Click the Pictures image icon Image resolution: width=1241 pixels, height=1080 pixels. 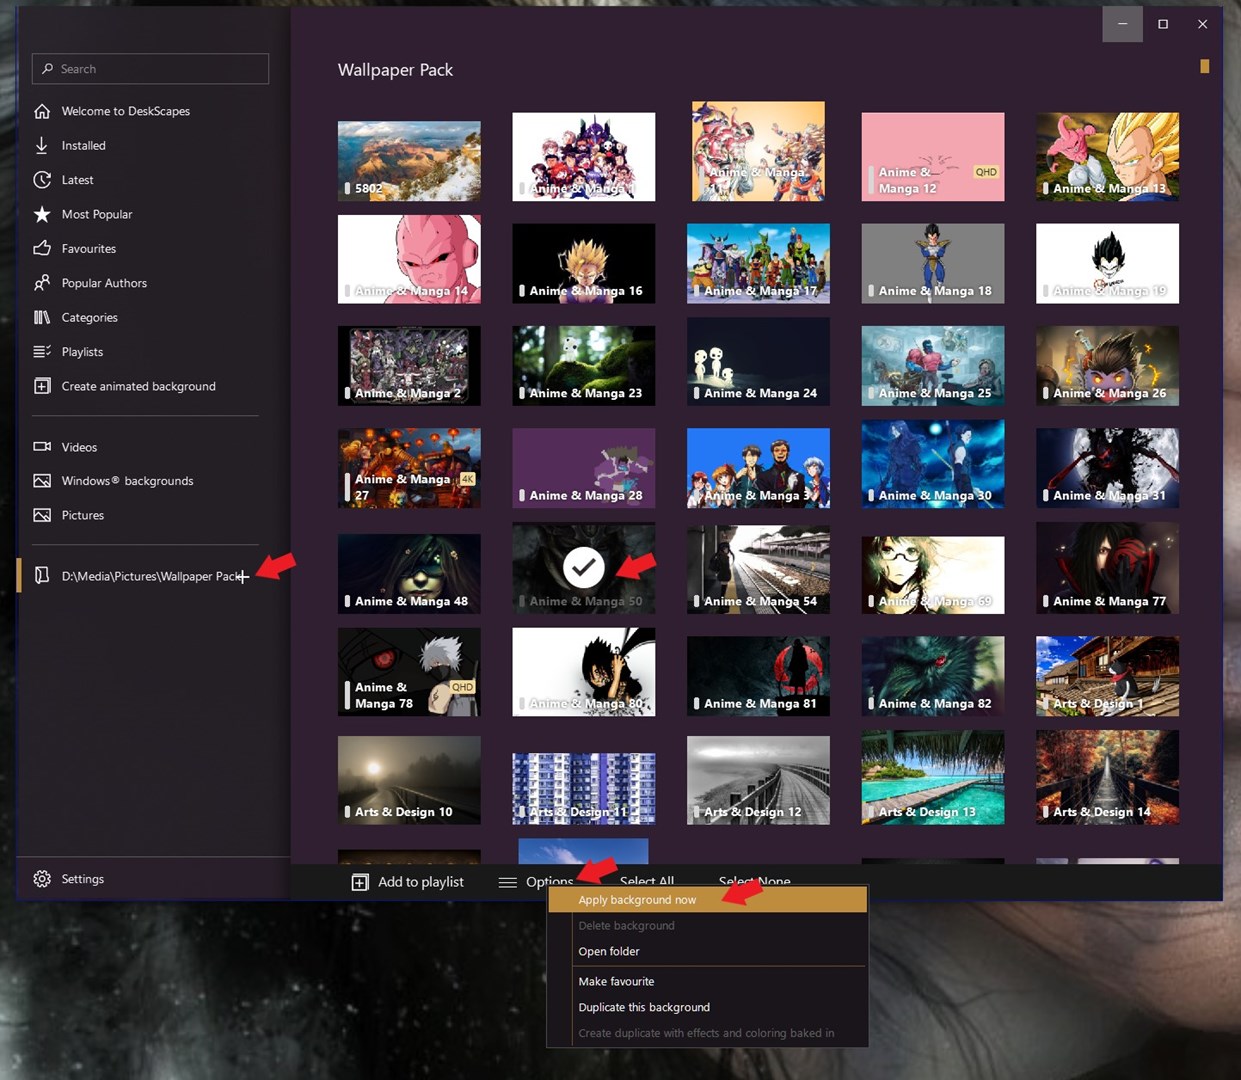[x=42, y=515]
